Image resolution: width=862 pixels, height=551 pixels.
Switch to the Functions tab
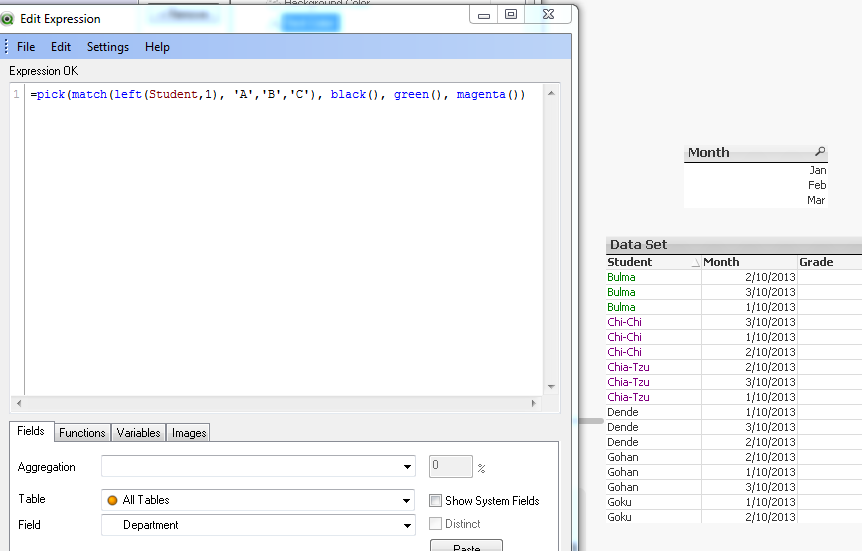[82, 433]
